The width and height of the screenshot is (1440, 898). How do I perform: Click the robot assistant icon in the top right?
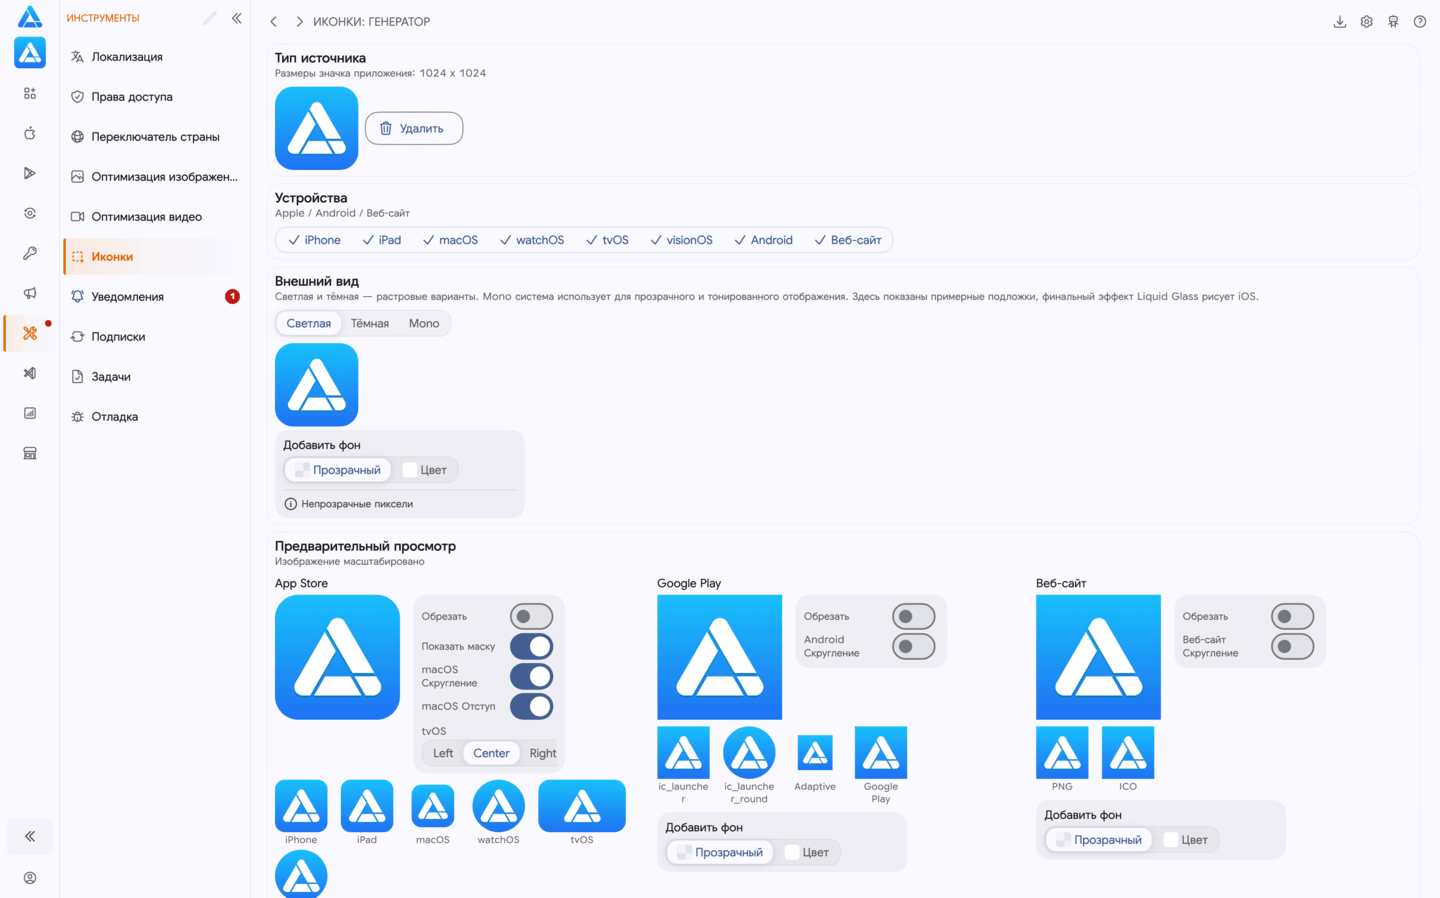[1393, 21]
